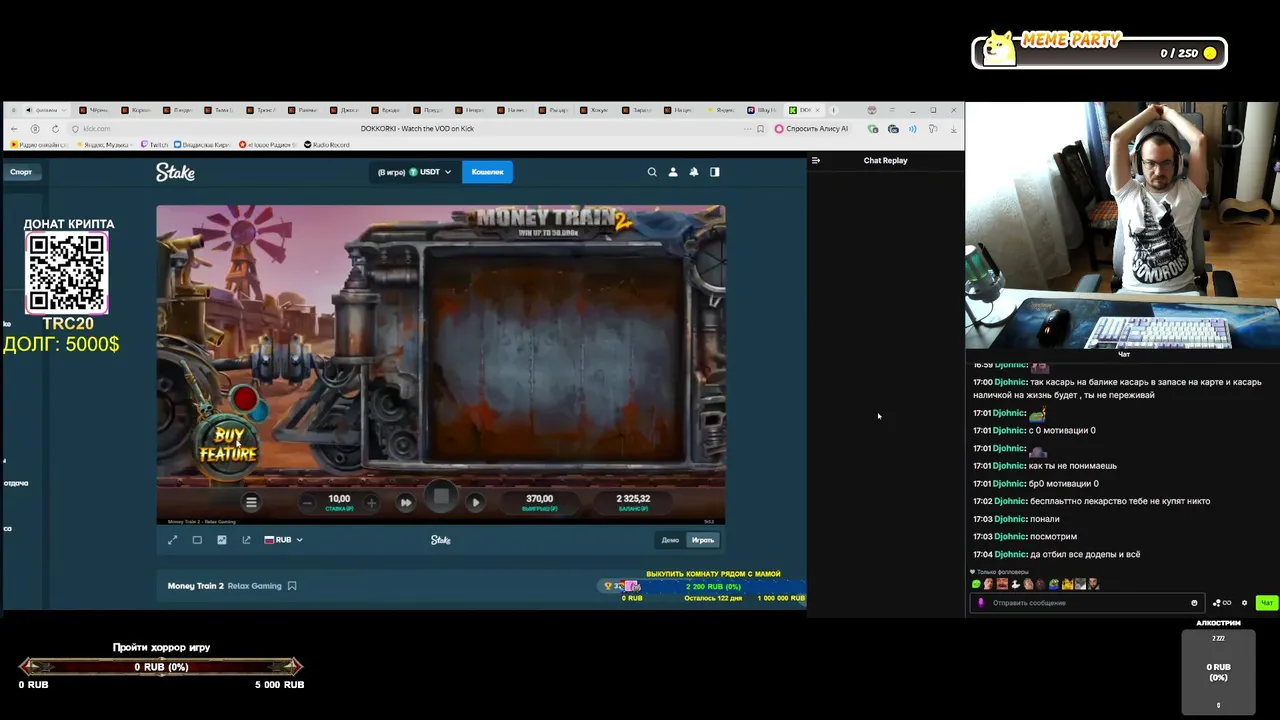Click the kick.com address bar
1280x720 pixels.
pos(97,128)
